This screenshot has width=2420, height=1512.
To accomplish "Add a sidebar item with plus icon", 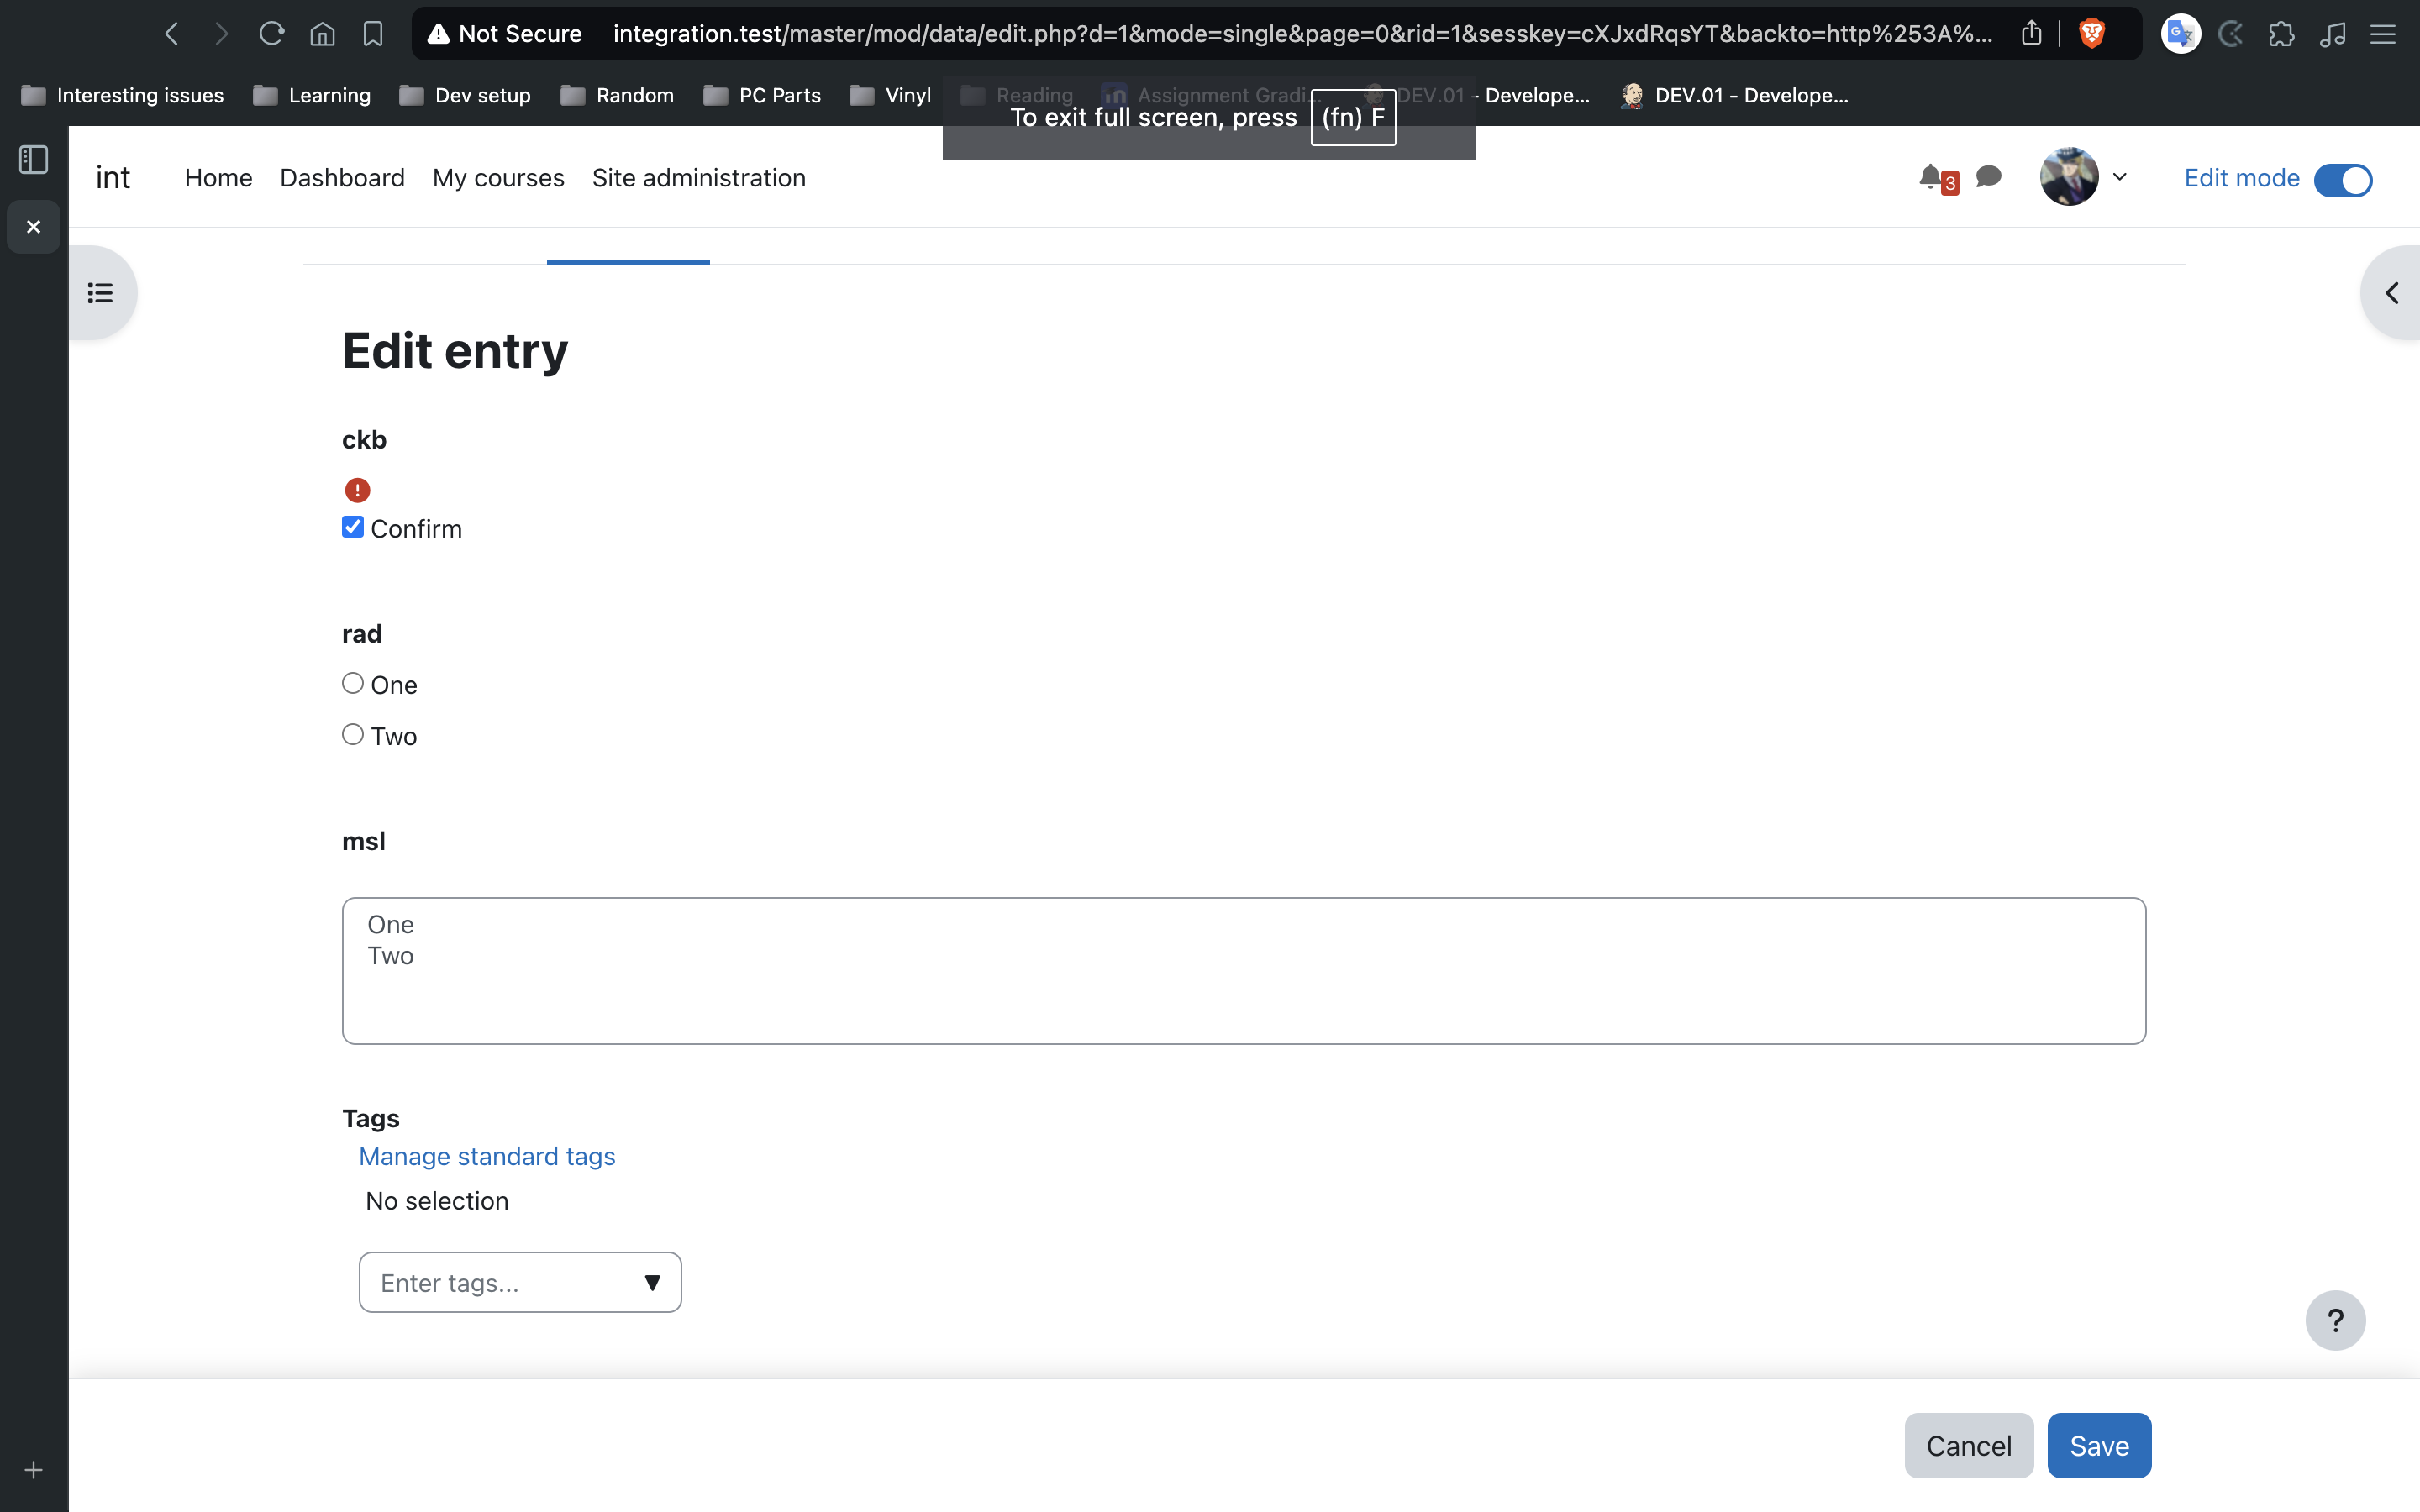I will pyautogui.click(x=34, y=1470).
